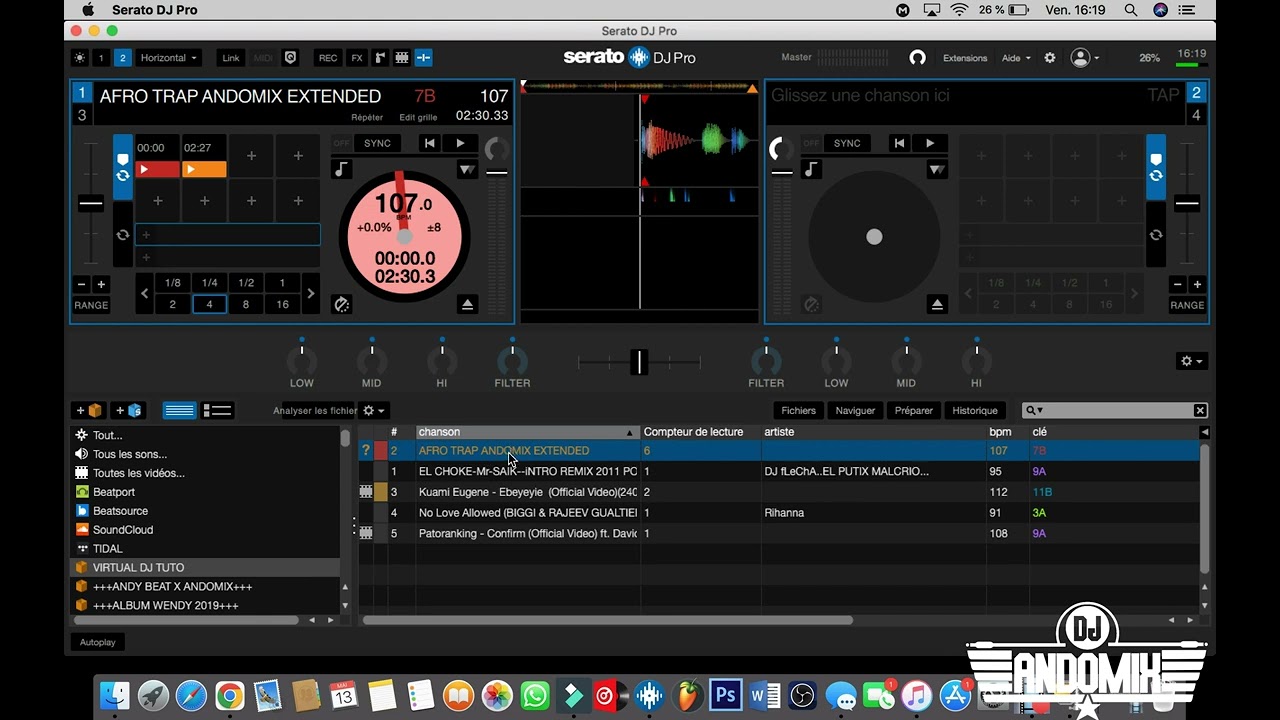
Task: Jump to previous track on left deck
Action: (430, 143)
